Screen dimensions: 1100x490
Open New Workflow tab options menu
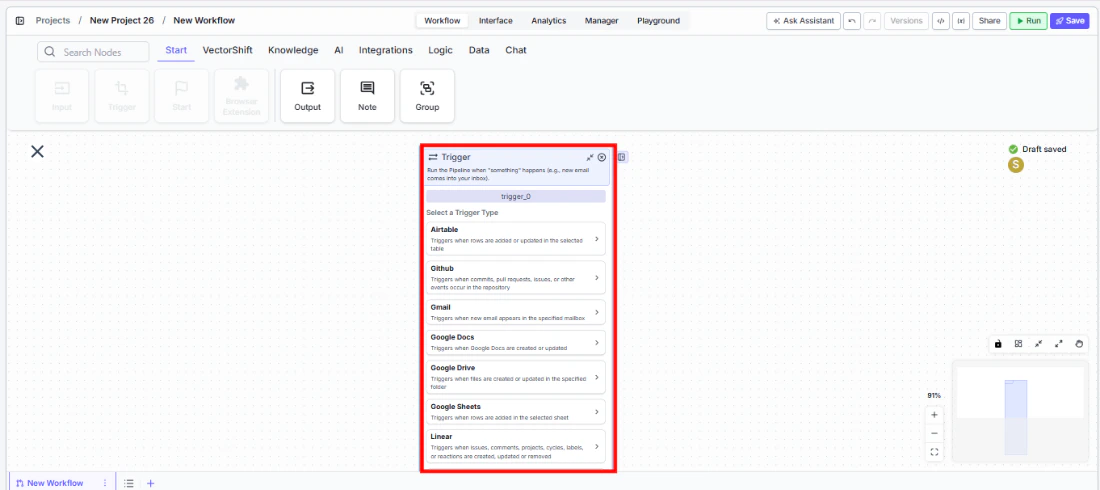click(105, 483)
